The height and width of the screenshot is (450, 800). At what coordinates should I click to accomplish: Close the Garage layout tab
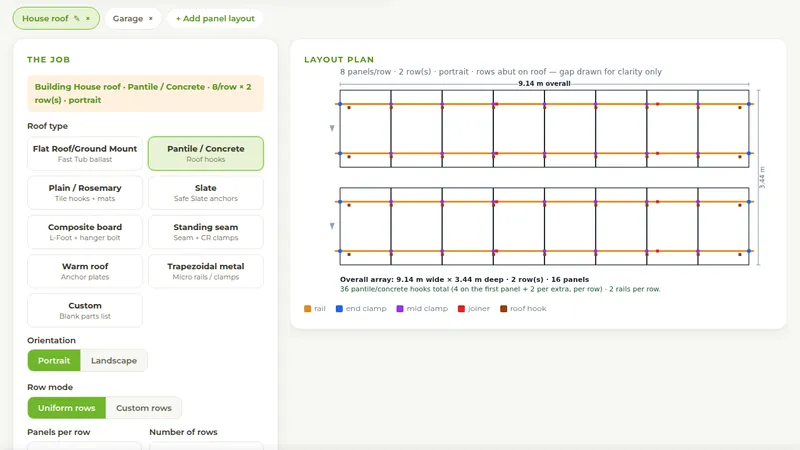(151, 18)
